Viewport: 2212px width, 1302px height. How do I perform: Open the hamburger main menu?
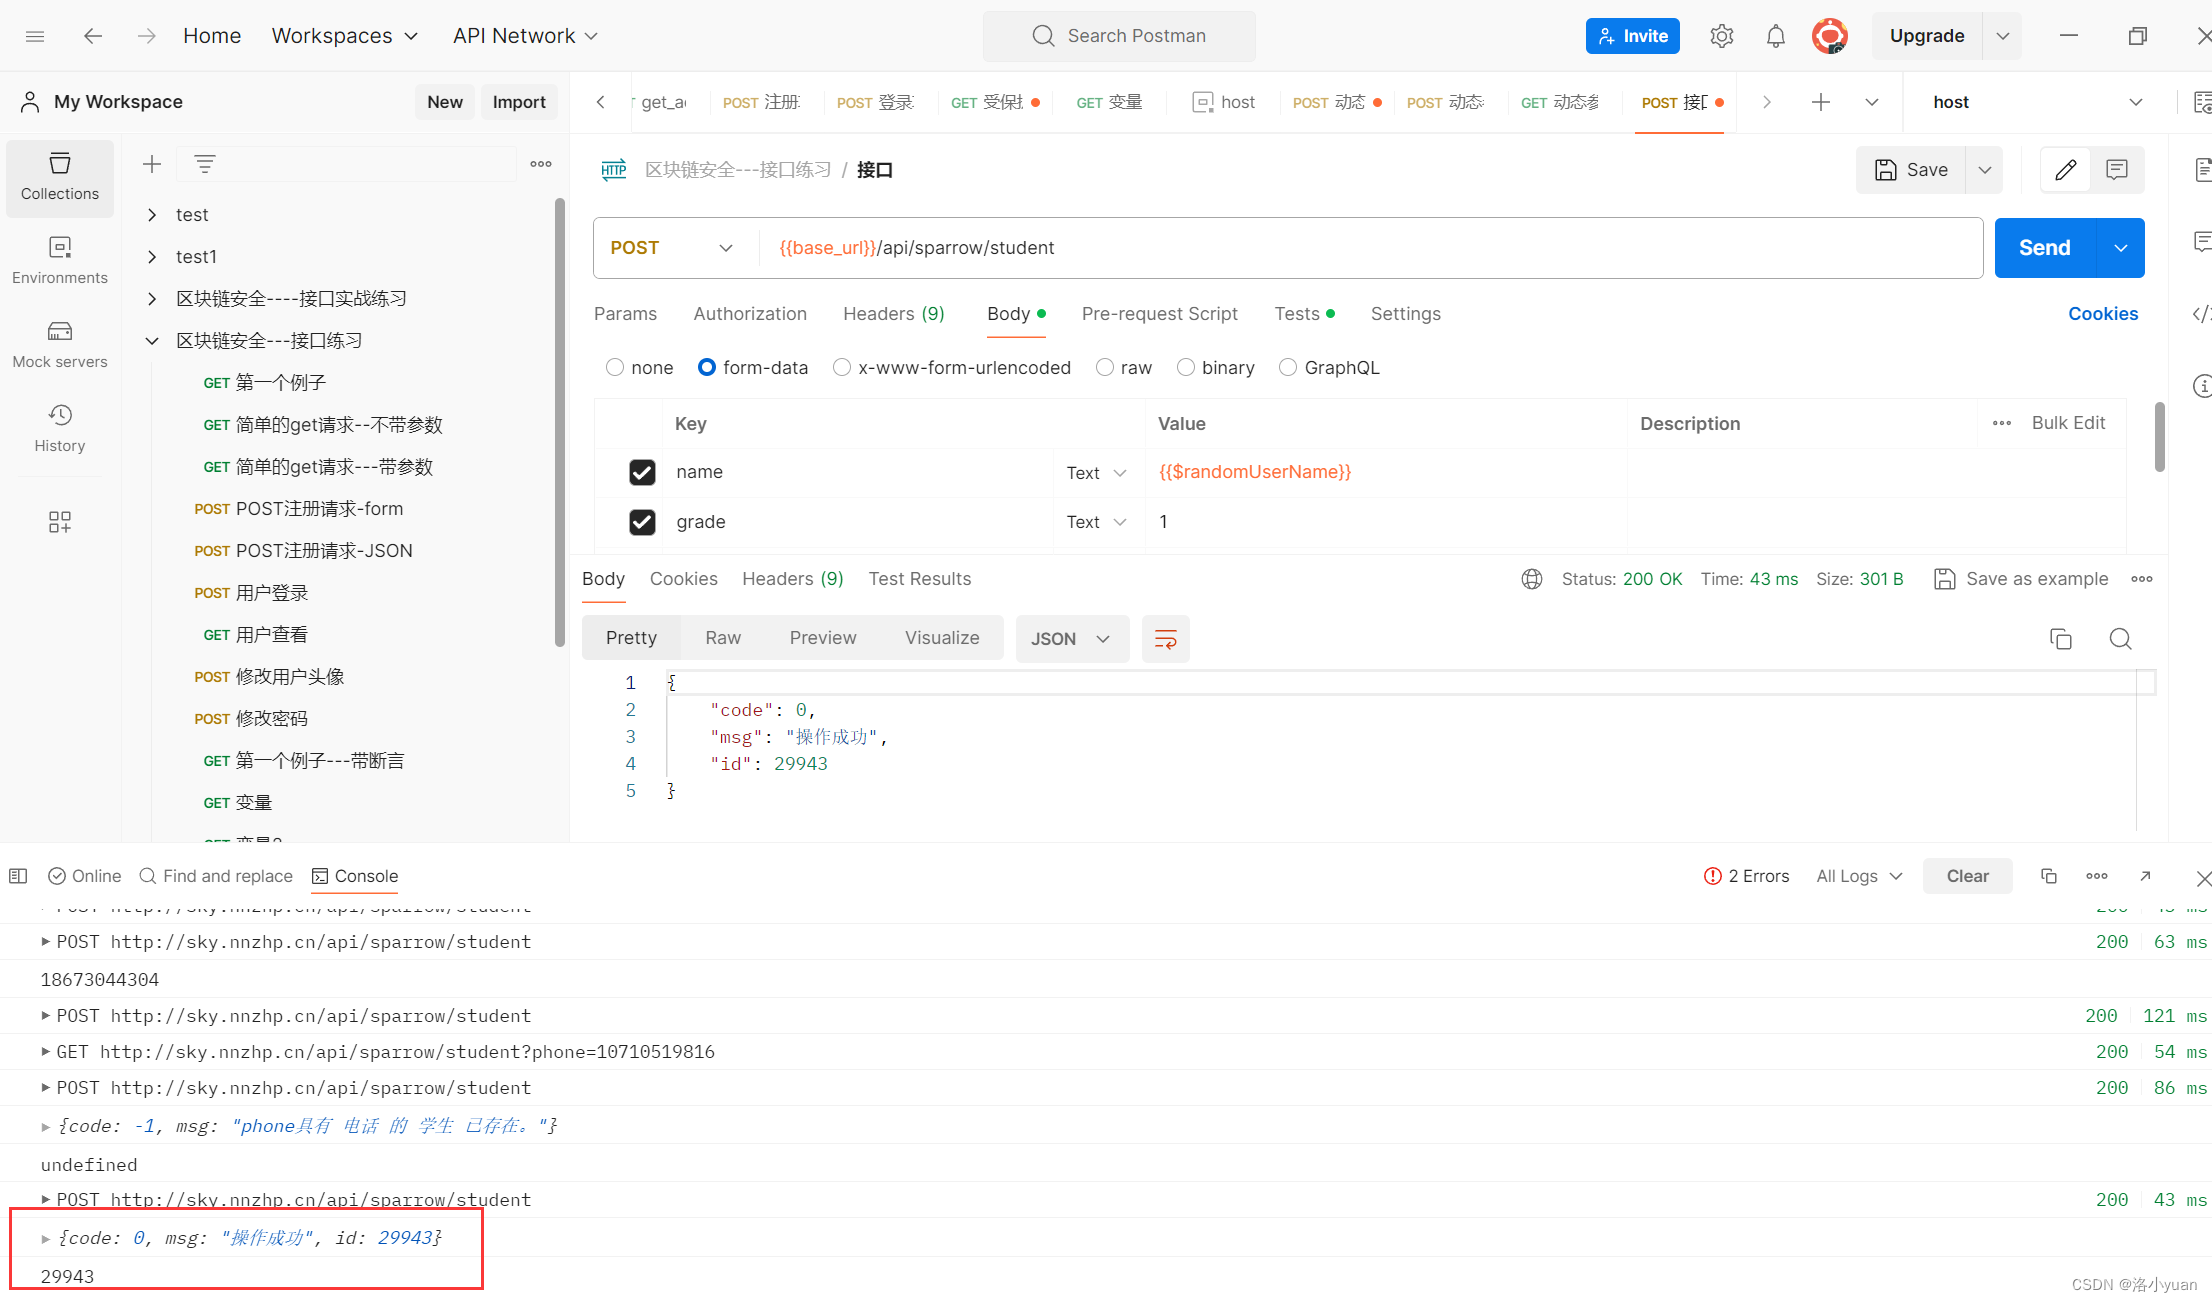35,36
